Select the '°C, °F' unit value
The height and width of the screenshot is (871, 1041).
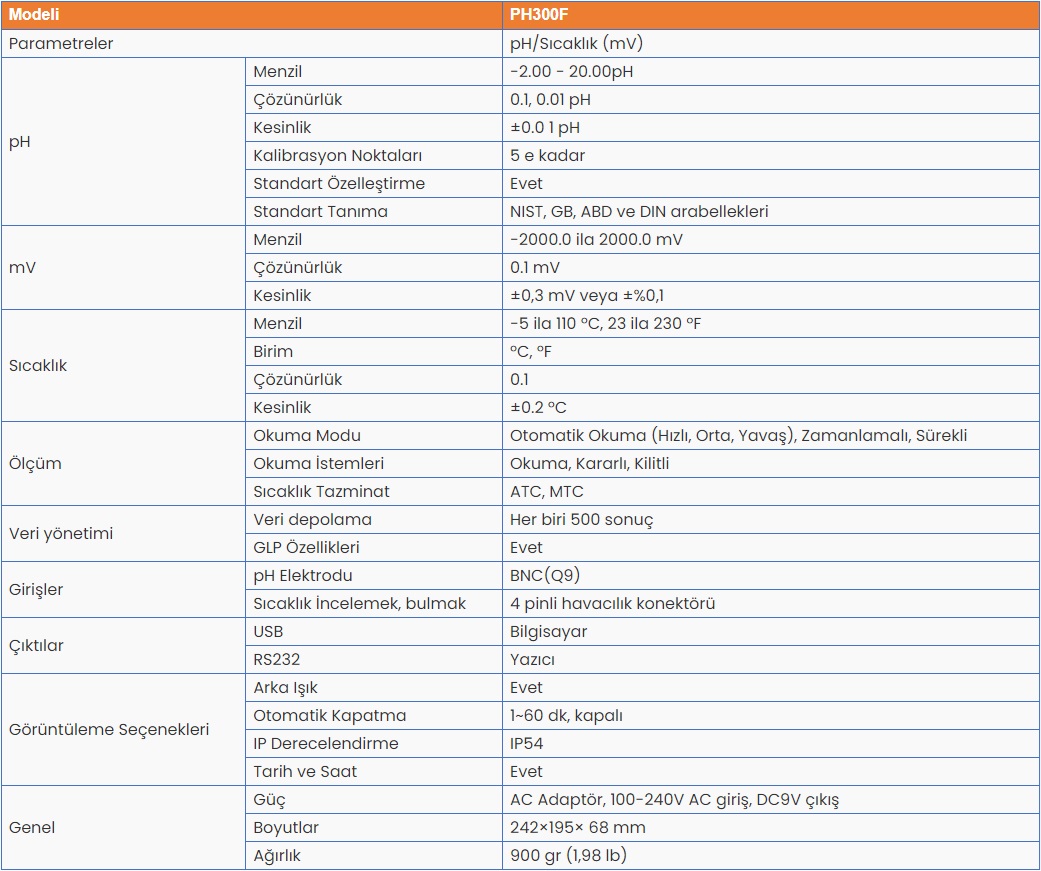530,352
